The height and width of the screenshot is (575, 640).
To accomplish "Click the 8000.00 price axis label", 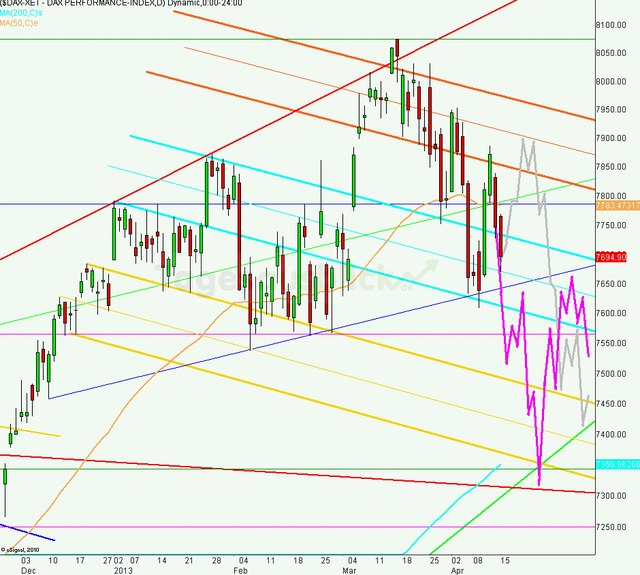I will [x=612, y=82].
